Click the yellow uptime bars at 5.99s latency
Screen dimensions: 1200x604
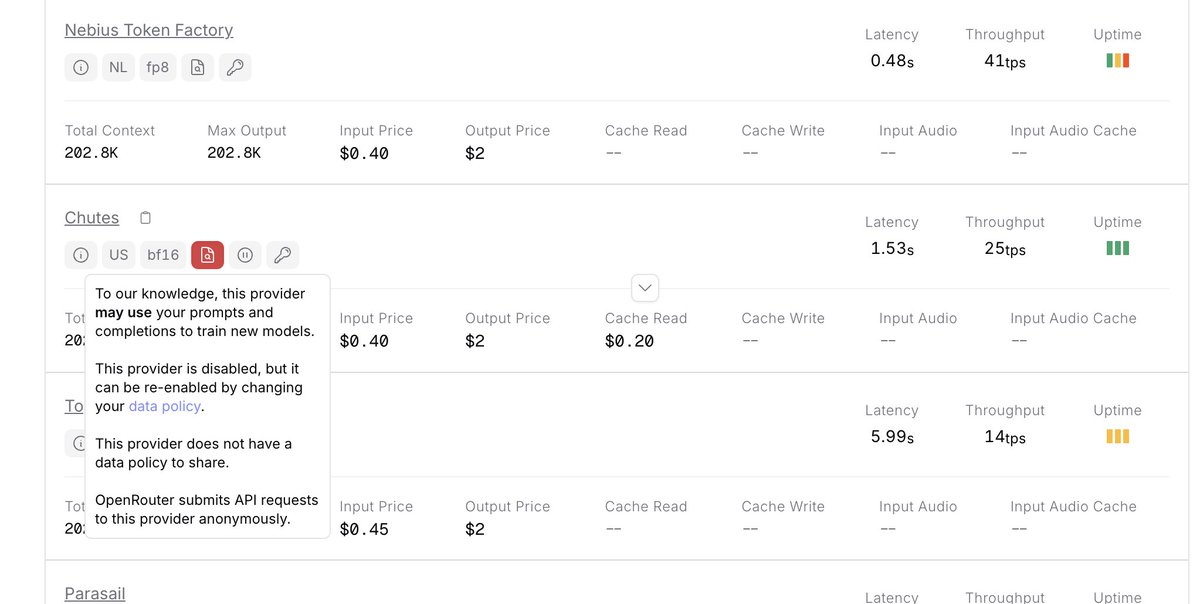tap(1117, 436)
